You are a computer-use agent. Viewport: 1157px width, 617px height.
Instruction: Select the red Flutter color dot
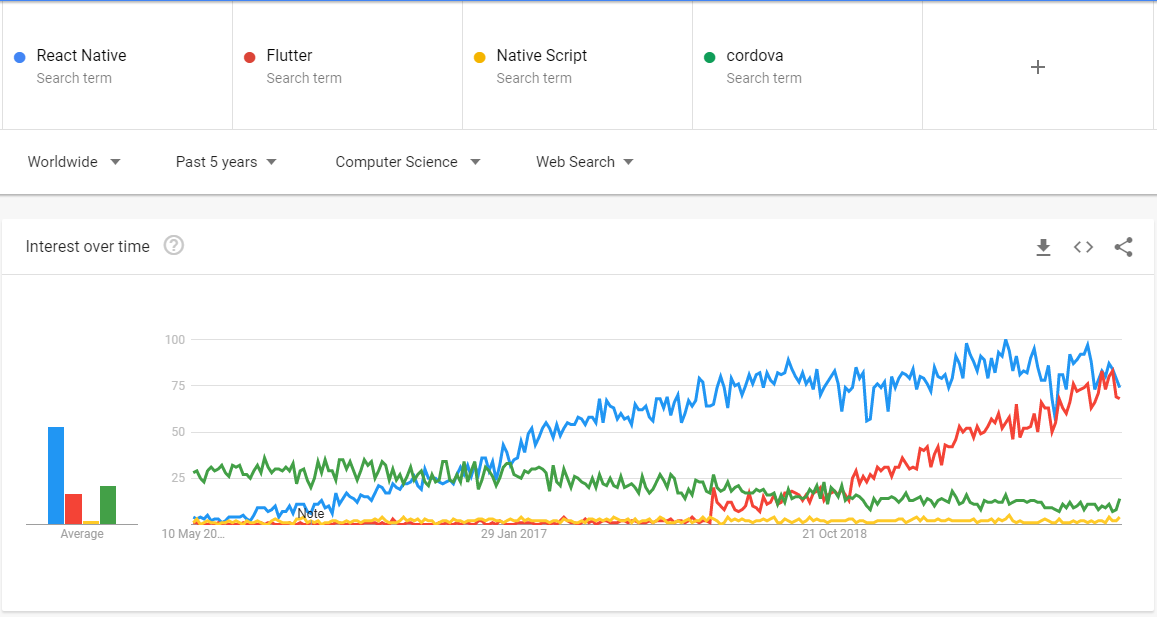[x=249, y=57]
